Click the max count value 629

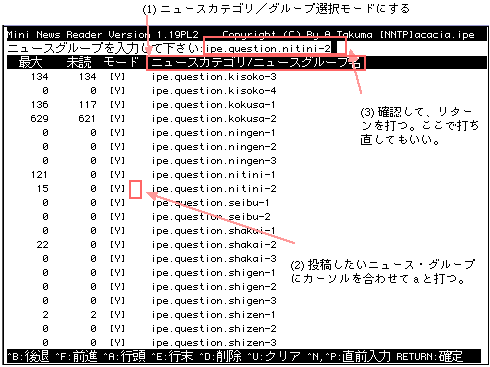(x=39, y=119)
